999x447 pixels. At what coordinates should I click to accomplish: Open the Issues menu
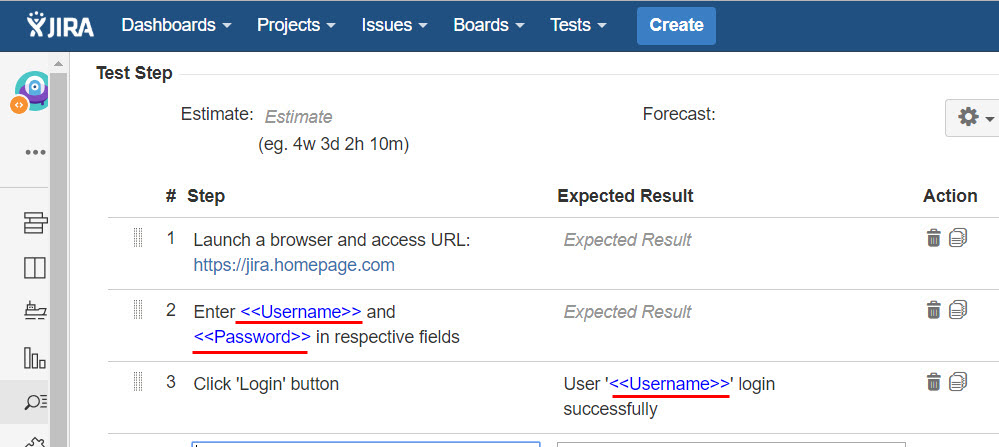(395, 25)
